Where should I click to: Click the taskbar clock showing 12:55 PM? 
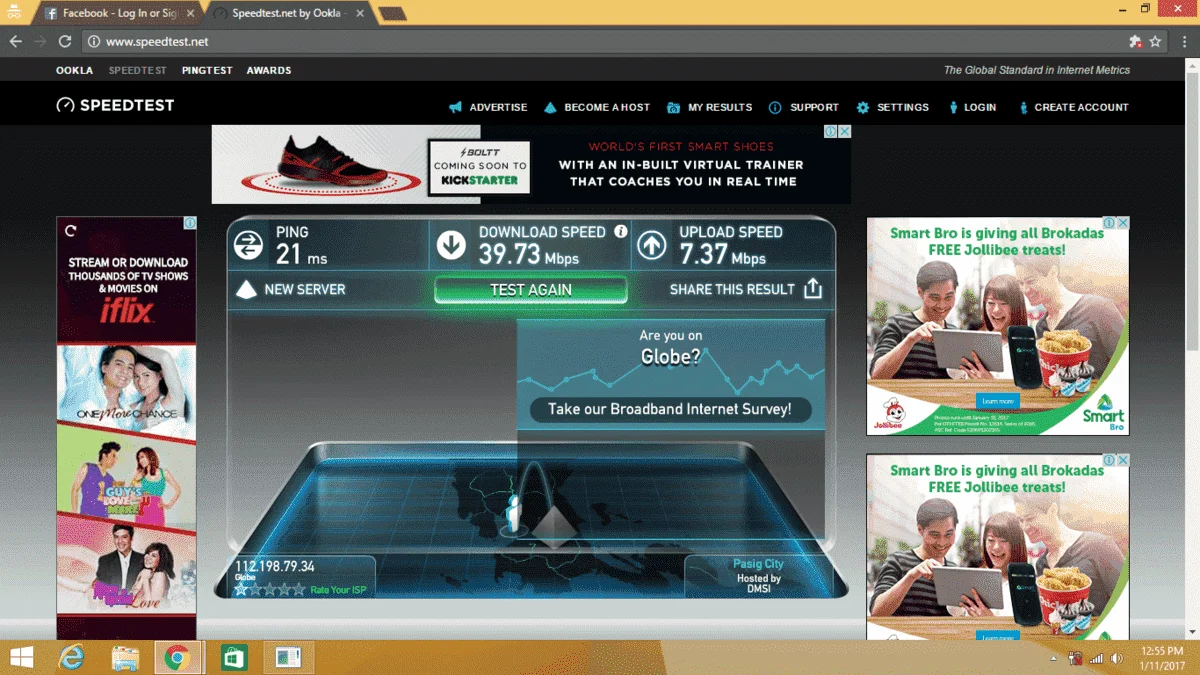tap(1160, 658)
